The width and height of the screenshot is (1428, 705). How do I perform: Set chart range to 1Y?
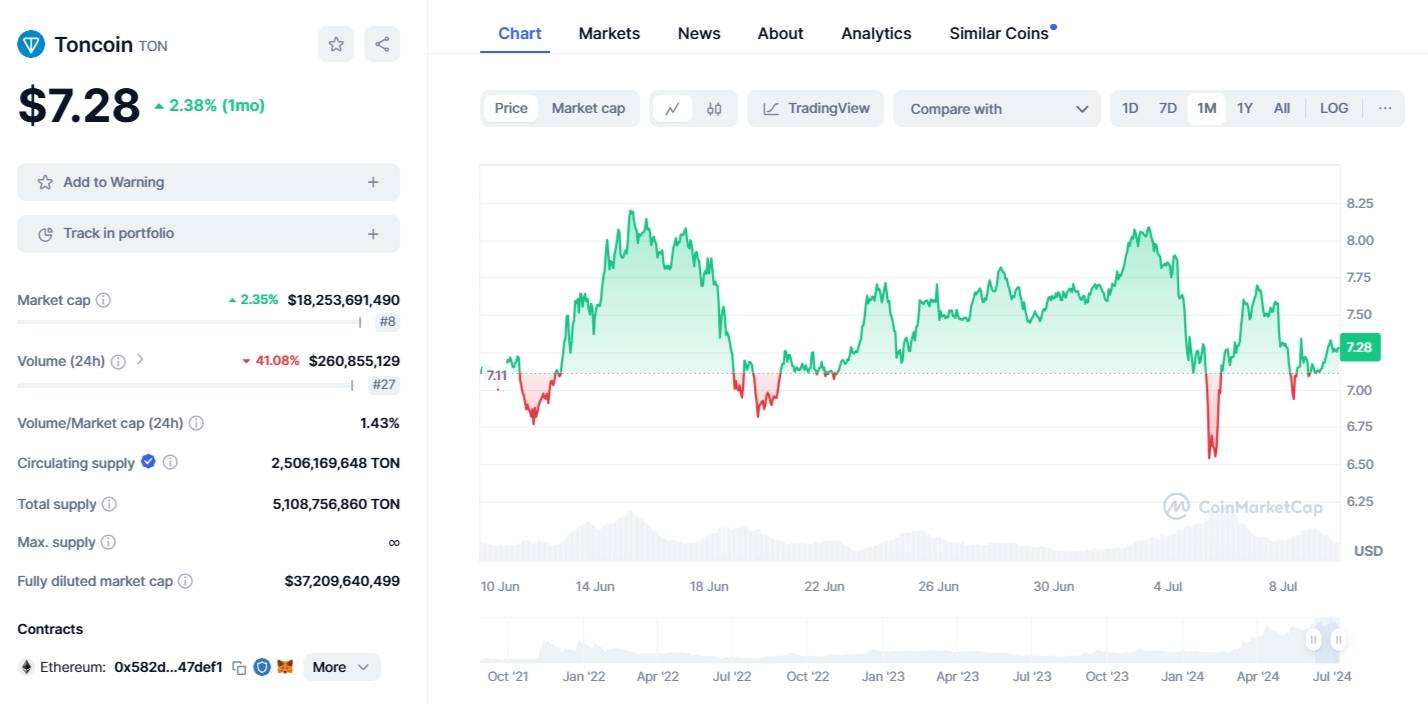[x=1245, y=108]
